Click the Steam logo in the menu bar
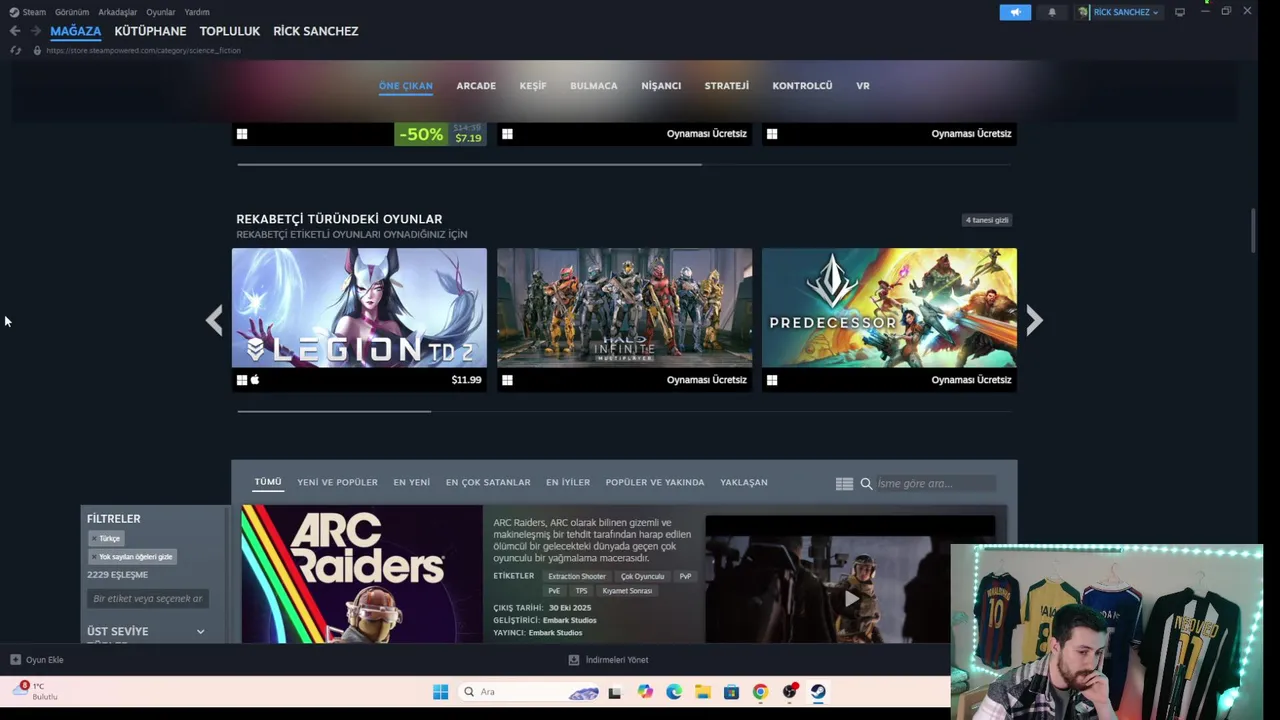Viewport: 1280px width, 720px height. pos(14,12)
